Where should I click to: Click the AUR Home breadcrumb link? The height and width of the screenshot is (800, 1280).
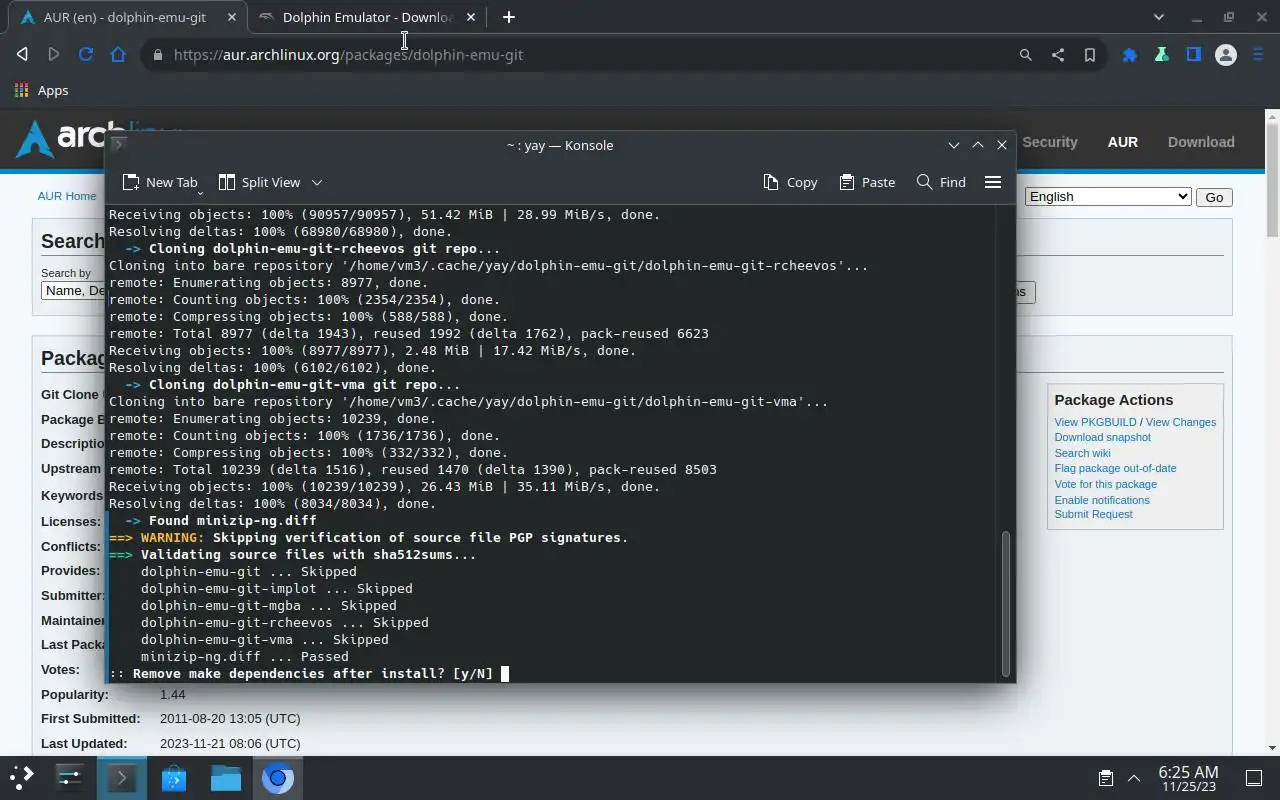click(x=67, y=196)
